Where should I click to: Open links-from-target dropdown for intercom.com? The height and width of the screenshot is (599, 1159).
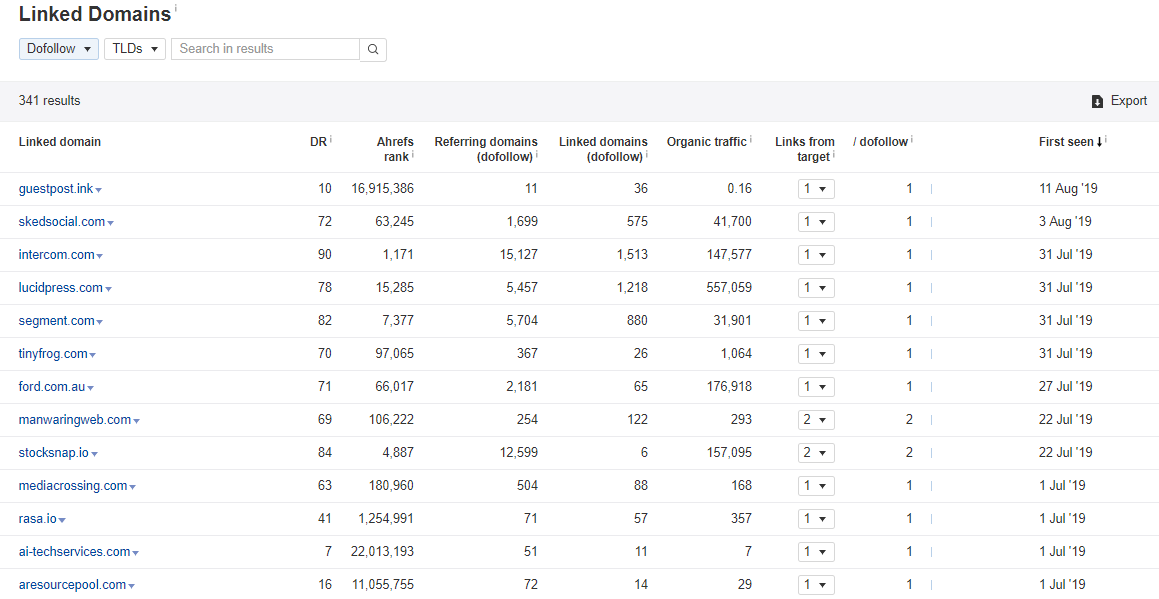(x=816, y=255)
